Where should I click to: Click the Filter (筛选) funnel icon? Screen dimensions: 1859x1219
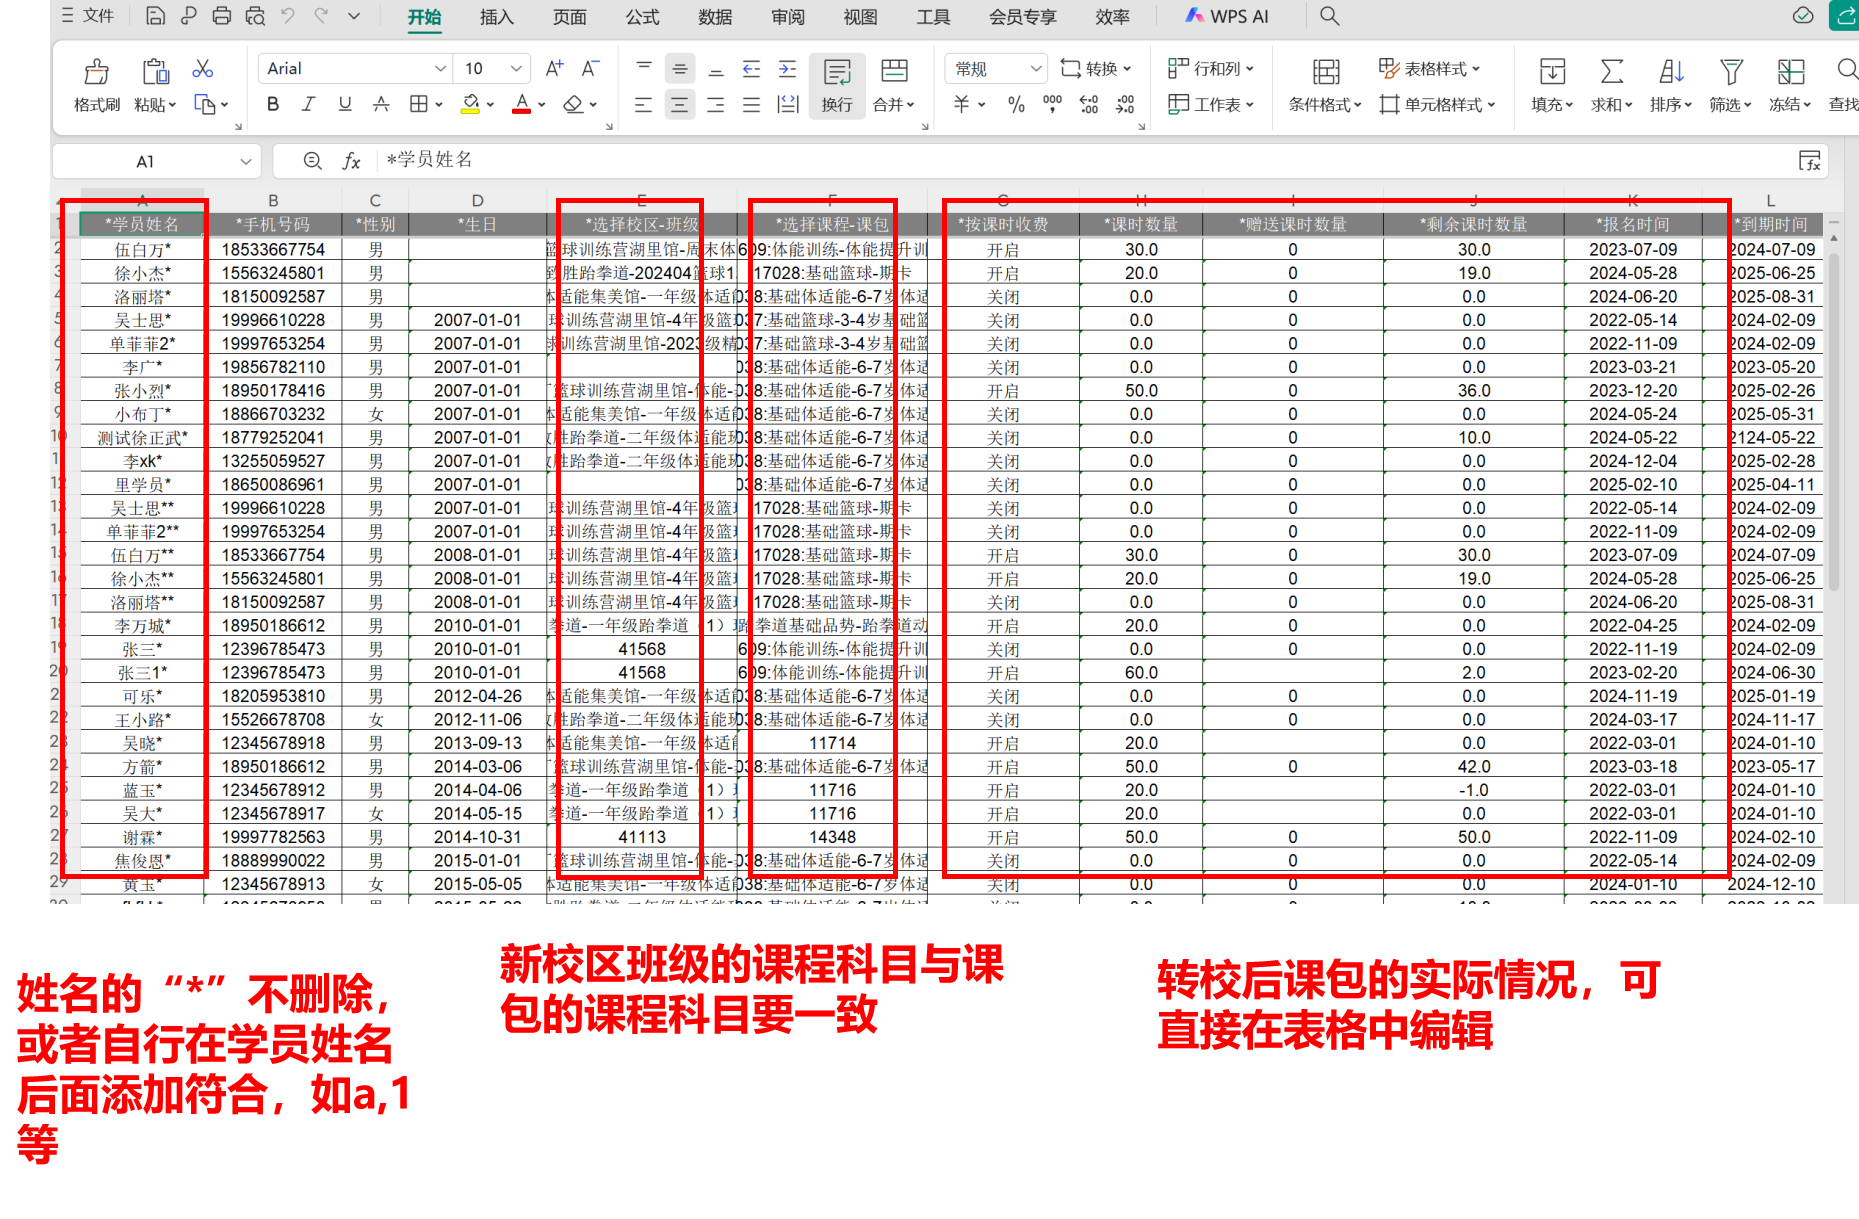(x=1731, y=71)
